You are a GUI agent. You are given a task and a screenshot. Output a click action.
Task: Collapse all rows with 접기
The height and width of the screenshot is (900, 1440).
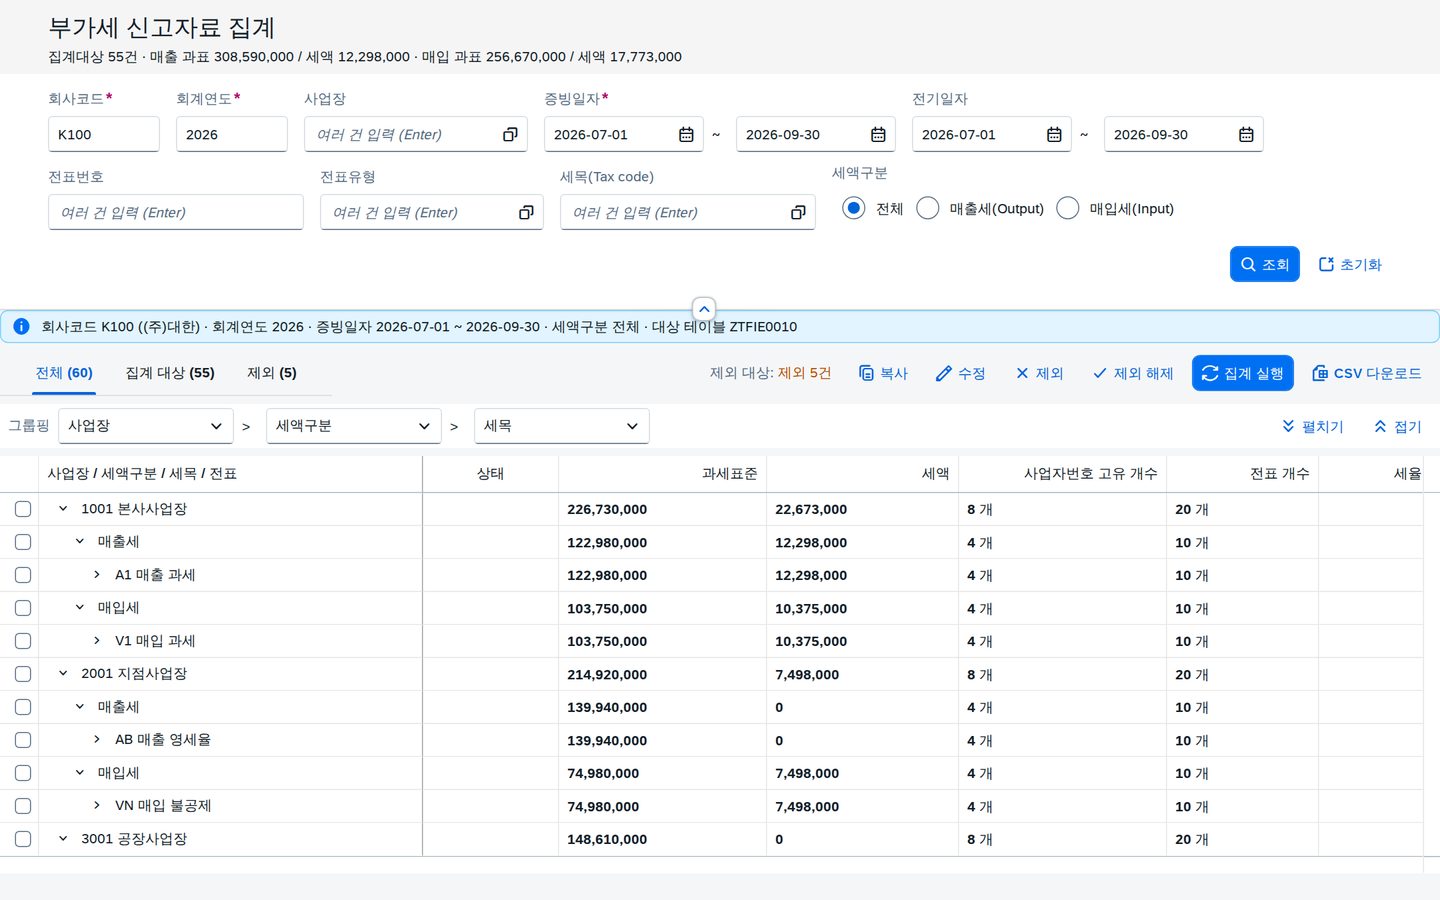pos(1397,426)
